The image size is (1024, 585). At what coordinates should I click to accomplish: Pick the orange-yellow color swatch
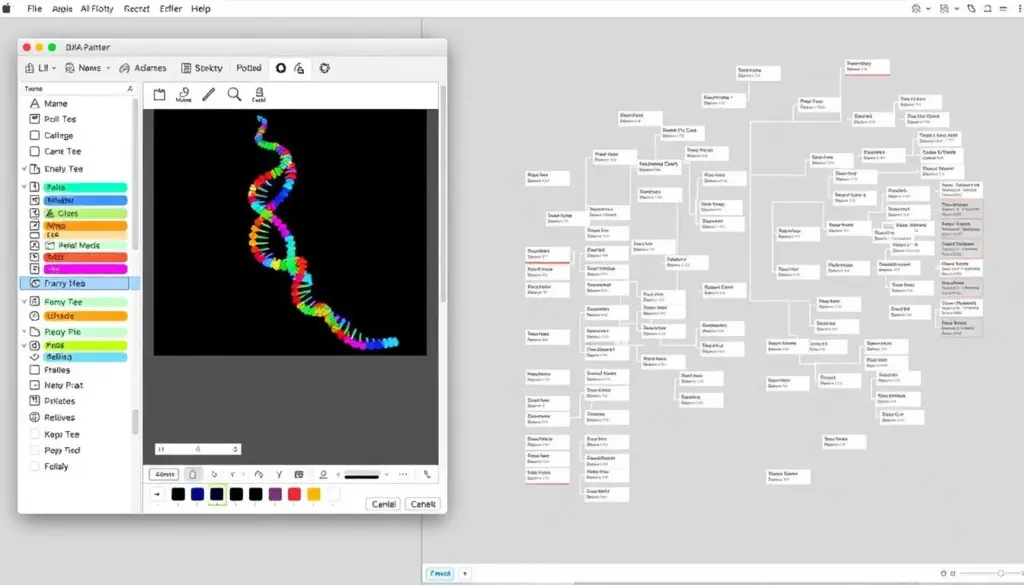pos(313,494)
